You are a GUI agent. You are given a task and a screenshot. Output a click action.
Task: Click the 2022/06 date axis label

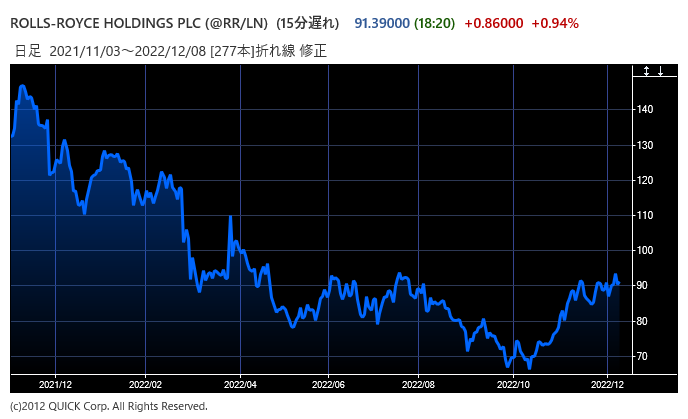pos(328,385)
